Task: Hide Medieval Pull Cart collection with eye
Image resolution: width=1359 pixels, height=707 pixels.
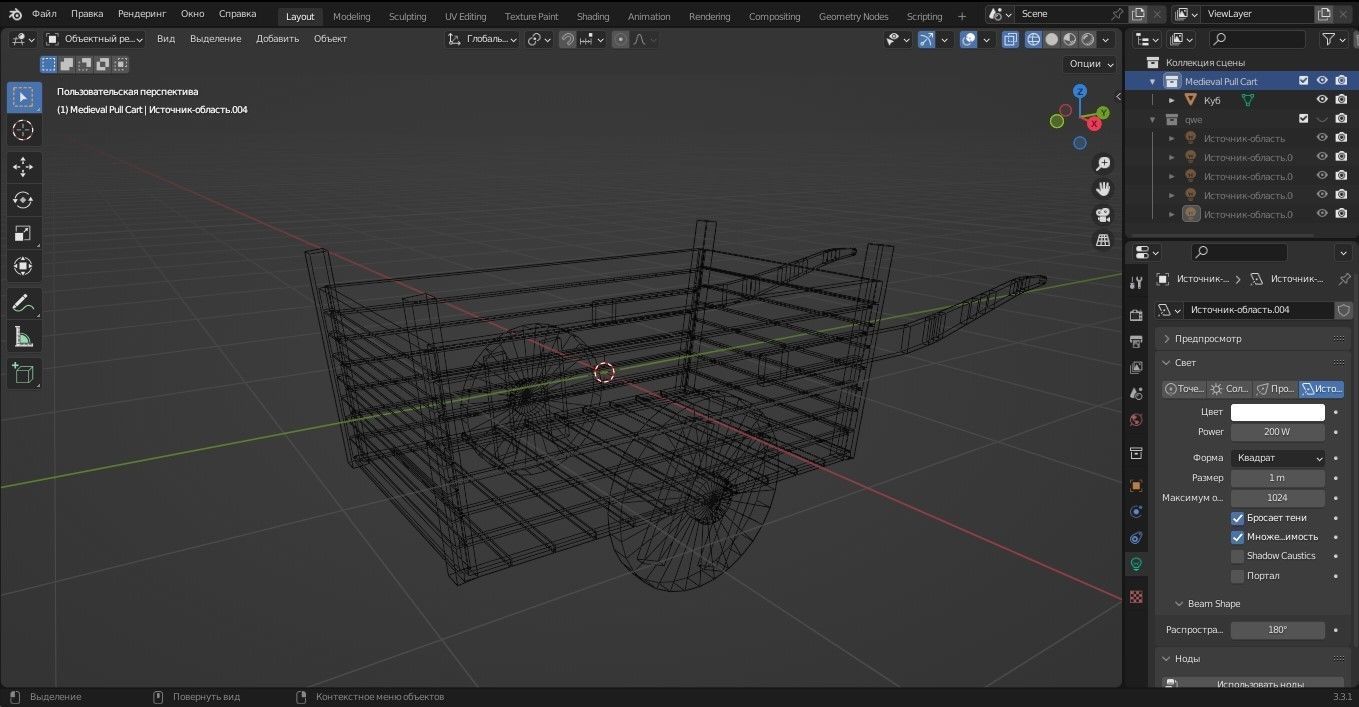Action: pos(1322,81)
